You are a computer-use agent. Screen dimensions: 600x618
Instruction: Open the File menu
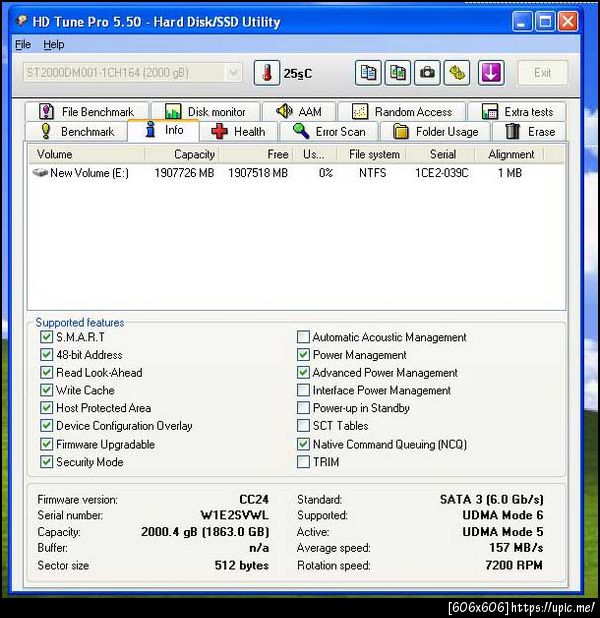click(23, 45)
